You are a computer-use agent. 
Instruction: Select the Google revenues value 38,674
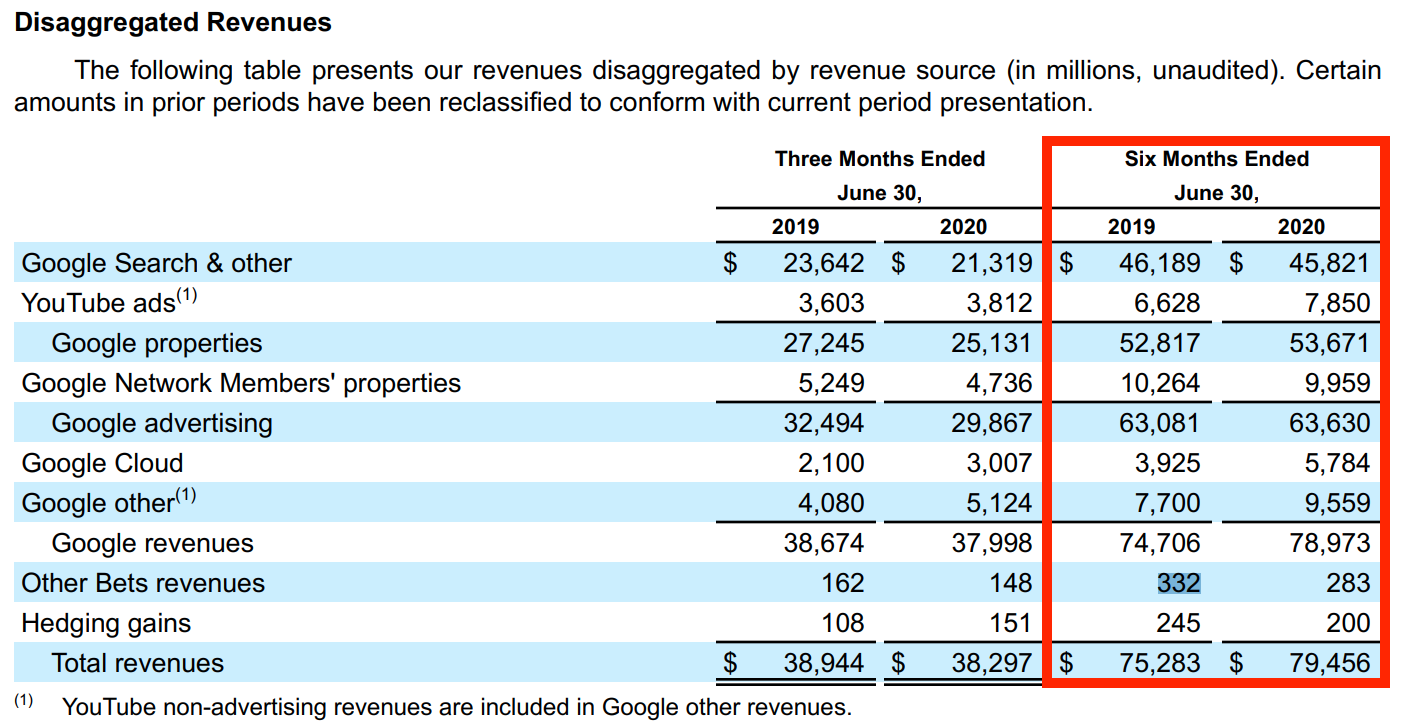coord(824,543)
